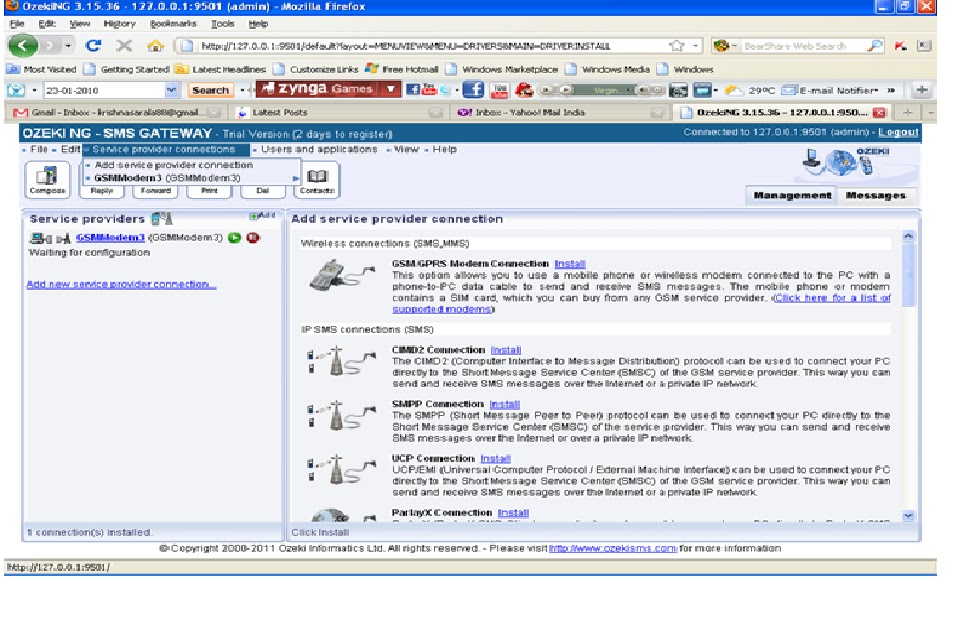Screen dimensions: 962x630
Task: Bookmark this page with the star icon
Action: tap(677, 45)
